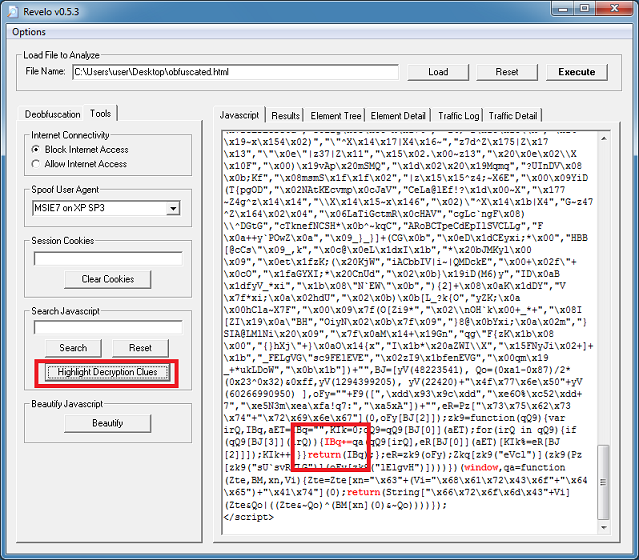This screenshot has height=560, width=639.
Task: Open the Element Tree tab
Action: 336,116
